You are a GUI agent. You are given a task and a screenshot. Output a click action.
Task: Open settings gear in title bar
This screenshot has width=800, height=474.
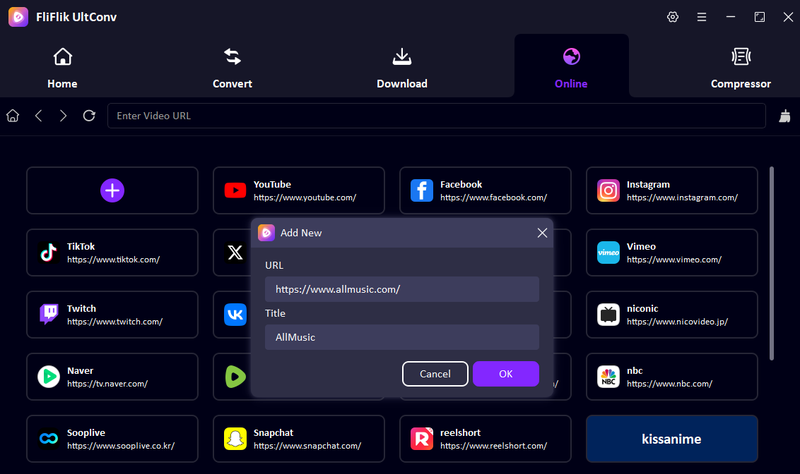click(672, 17)
